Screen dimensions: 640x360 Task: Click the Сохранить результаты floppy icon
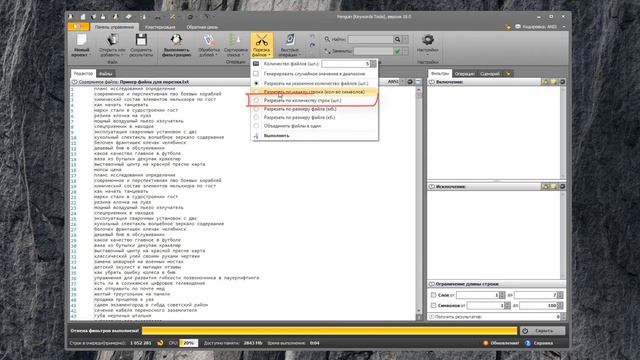point(141,40)
